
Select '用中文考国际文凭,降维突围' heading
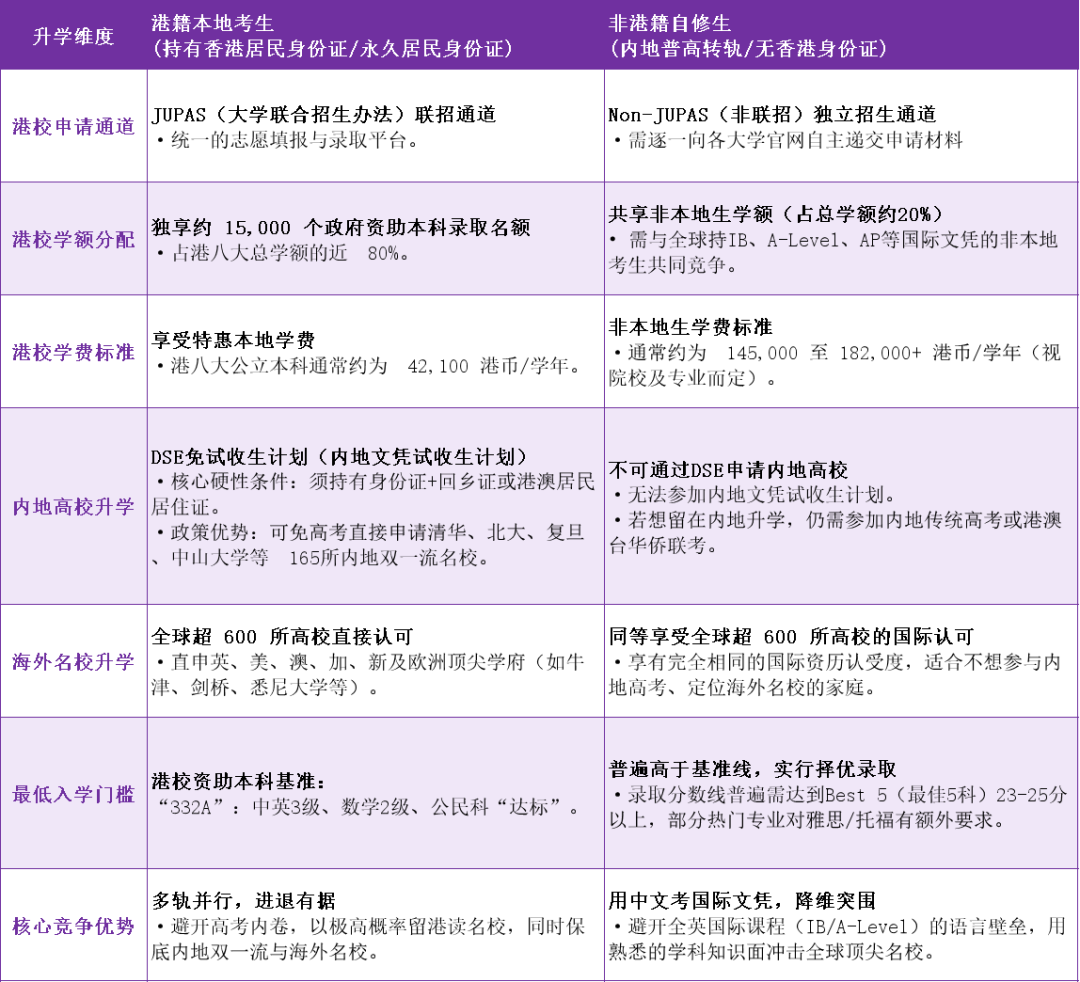coord(742,901)
